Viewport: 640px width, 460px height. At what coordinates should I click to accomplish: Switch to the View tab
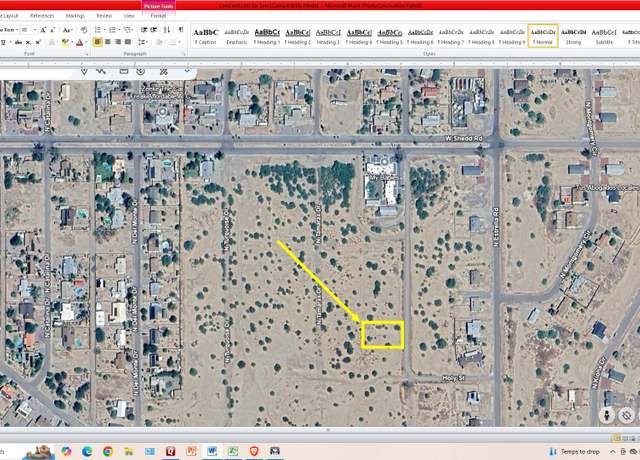129,16
